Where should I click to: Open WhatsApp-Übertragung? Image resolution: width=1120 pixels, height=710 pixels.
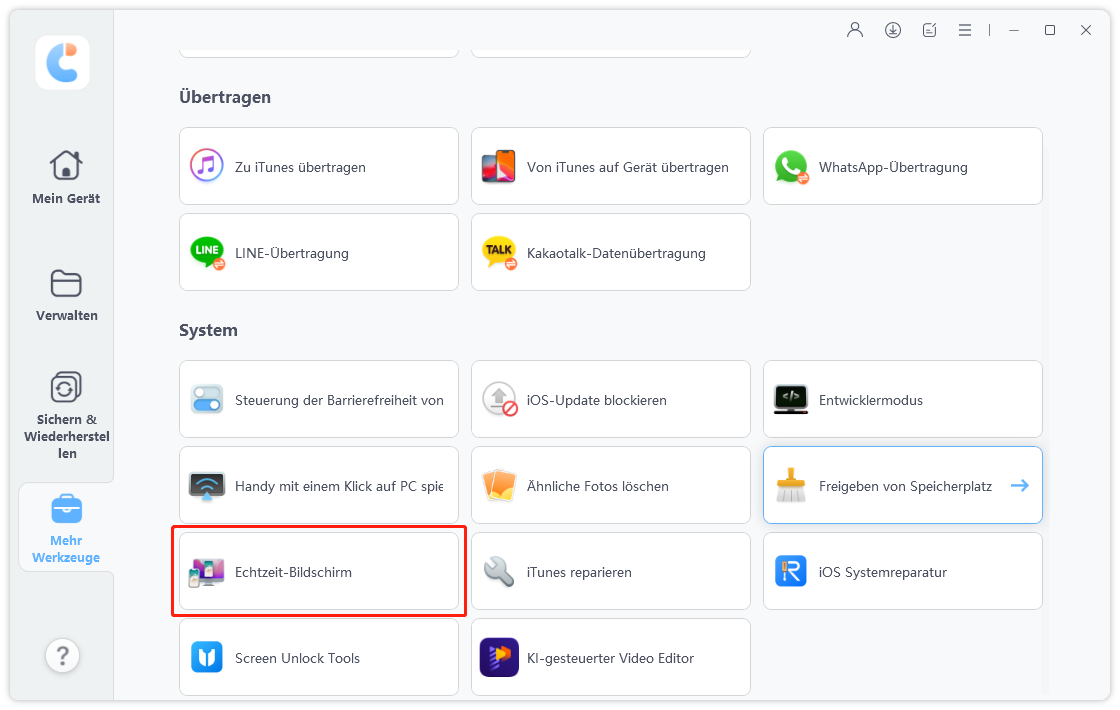click(903, 166)
